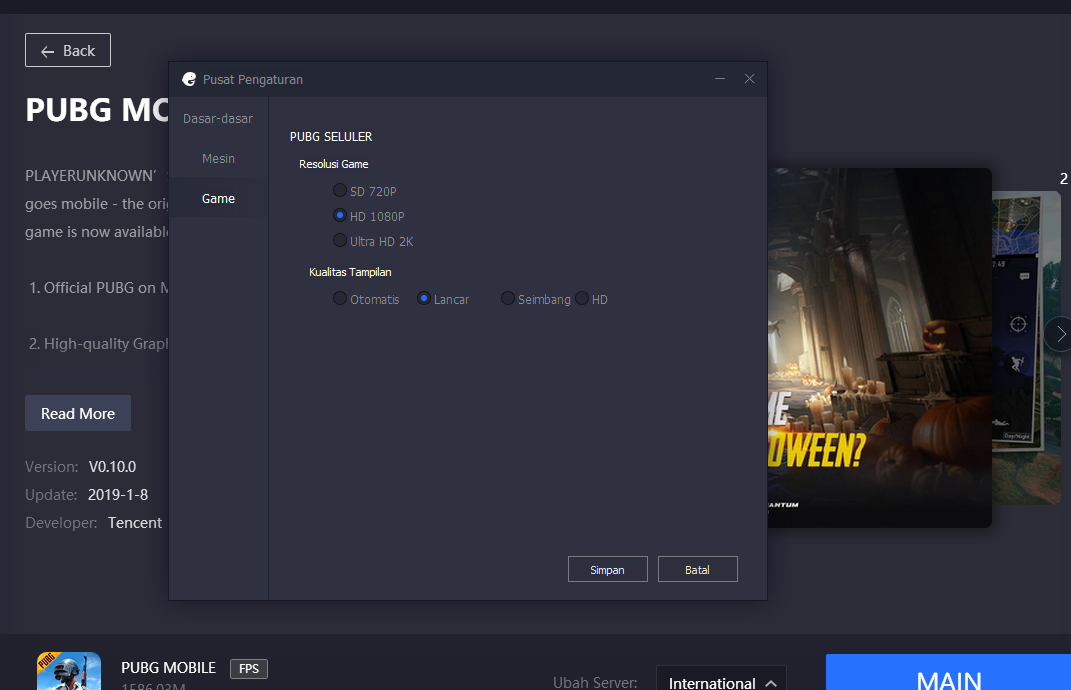Click the FPS genre tag
Viewport: 1071px width, 690px height.
point(249,669)
